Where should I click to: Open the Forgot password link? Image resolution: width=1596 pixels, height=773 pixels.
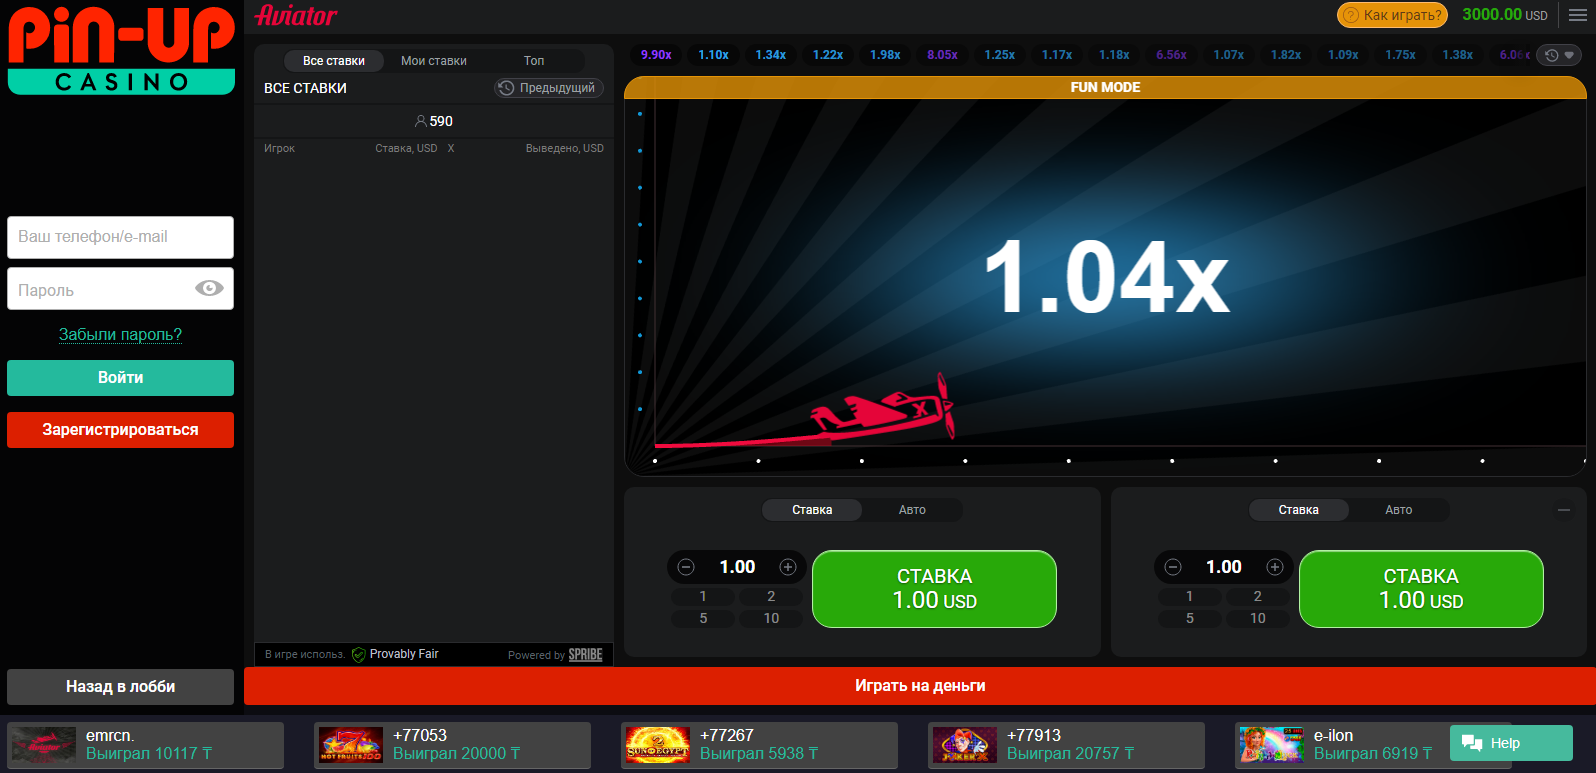tap(120, 334)
